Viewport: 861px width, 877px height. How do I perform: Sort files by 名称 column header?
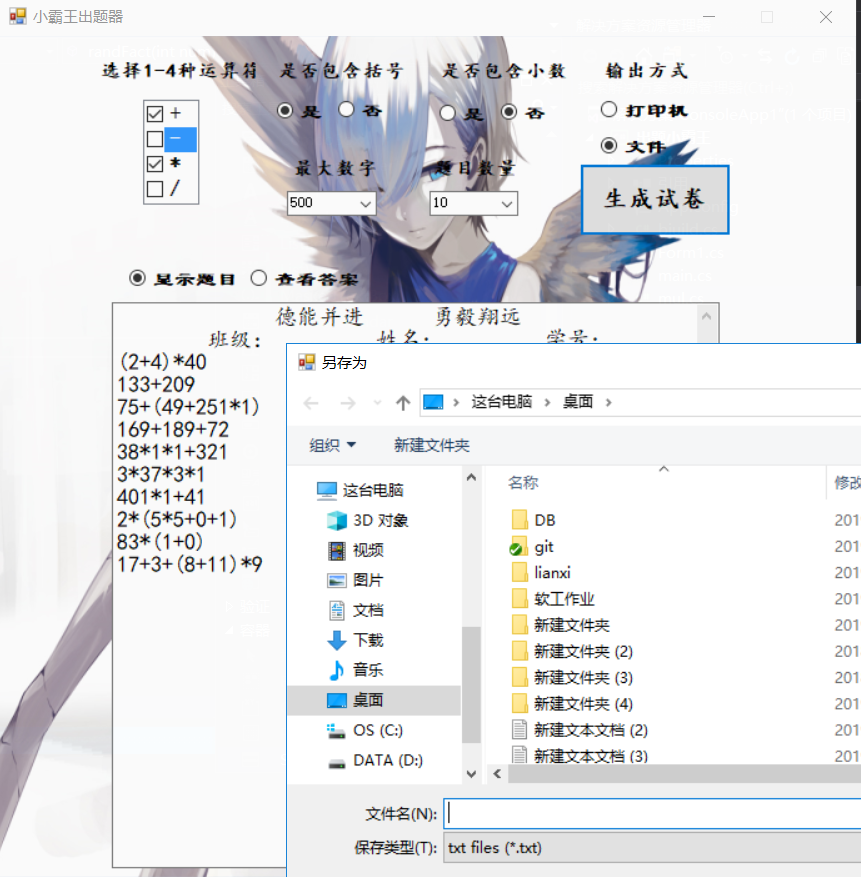523,483
